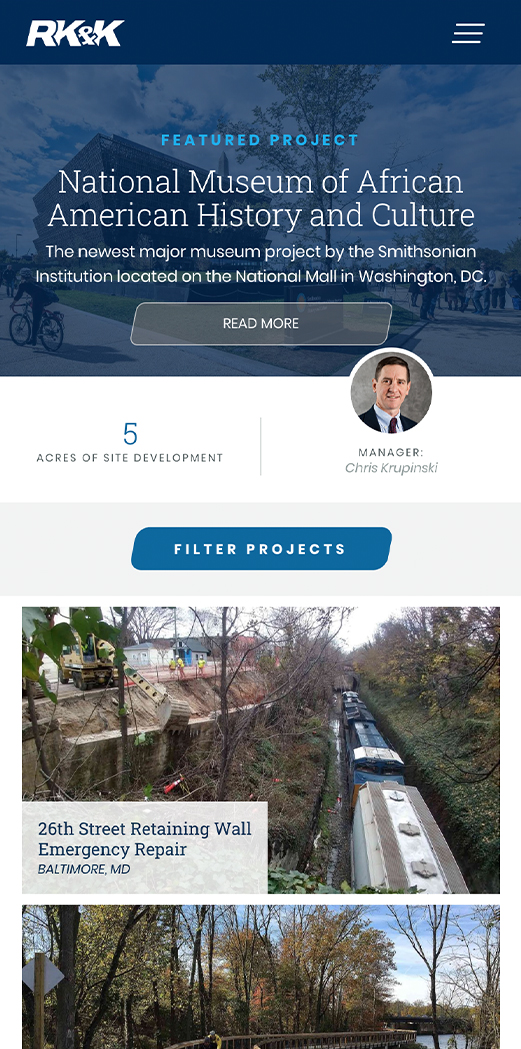Click the Baltimore, MD location text

pos(84,869)
